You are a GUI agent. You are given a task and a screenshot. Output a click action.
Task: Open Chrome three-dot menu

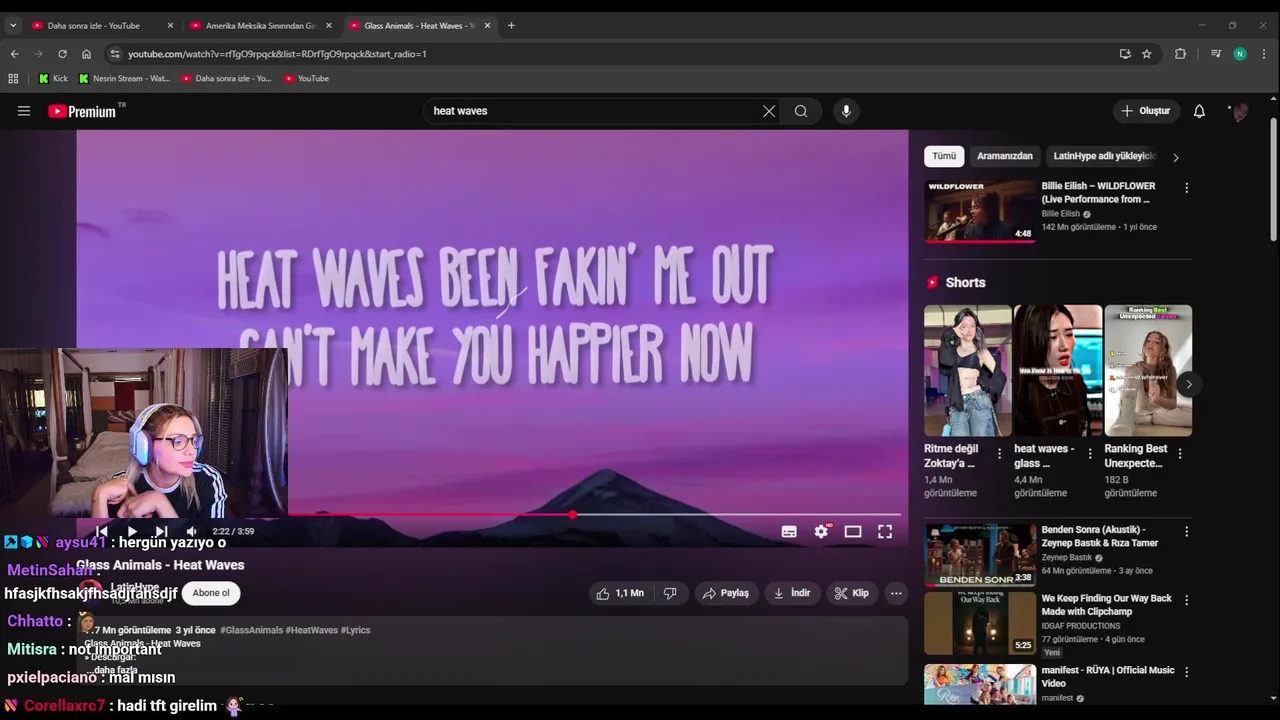tap(1265, 54)
